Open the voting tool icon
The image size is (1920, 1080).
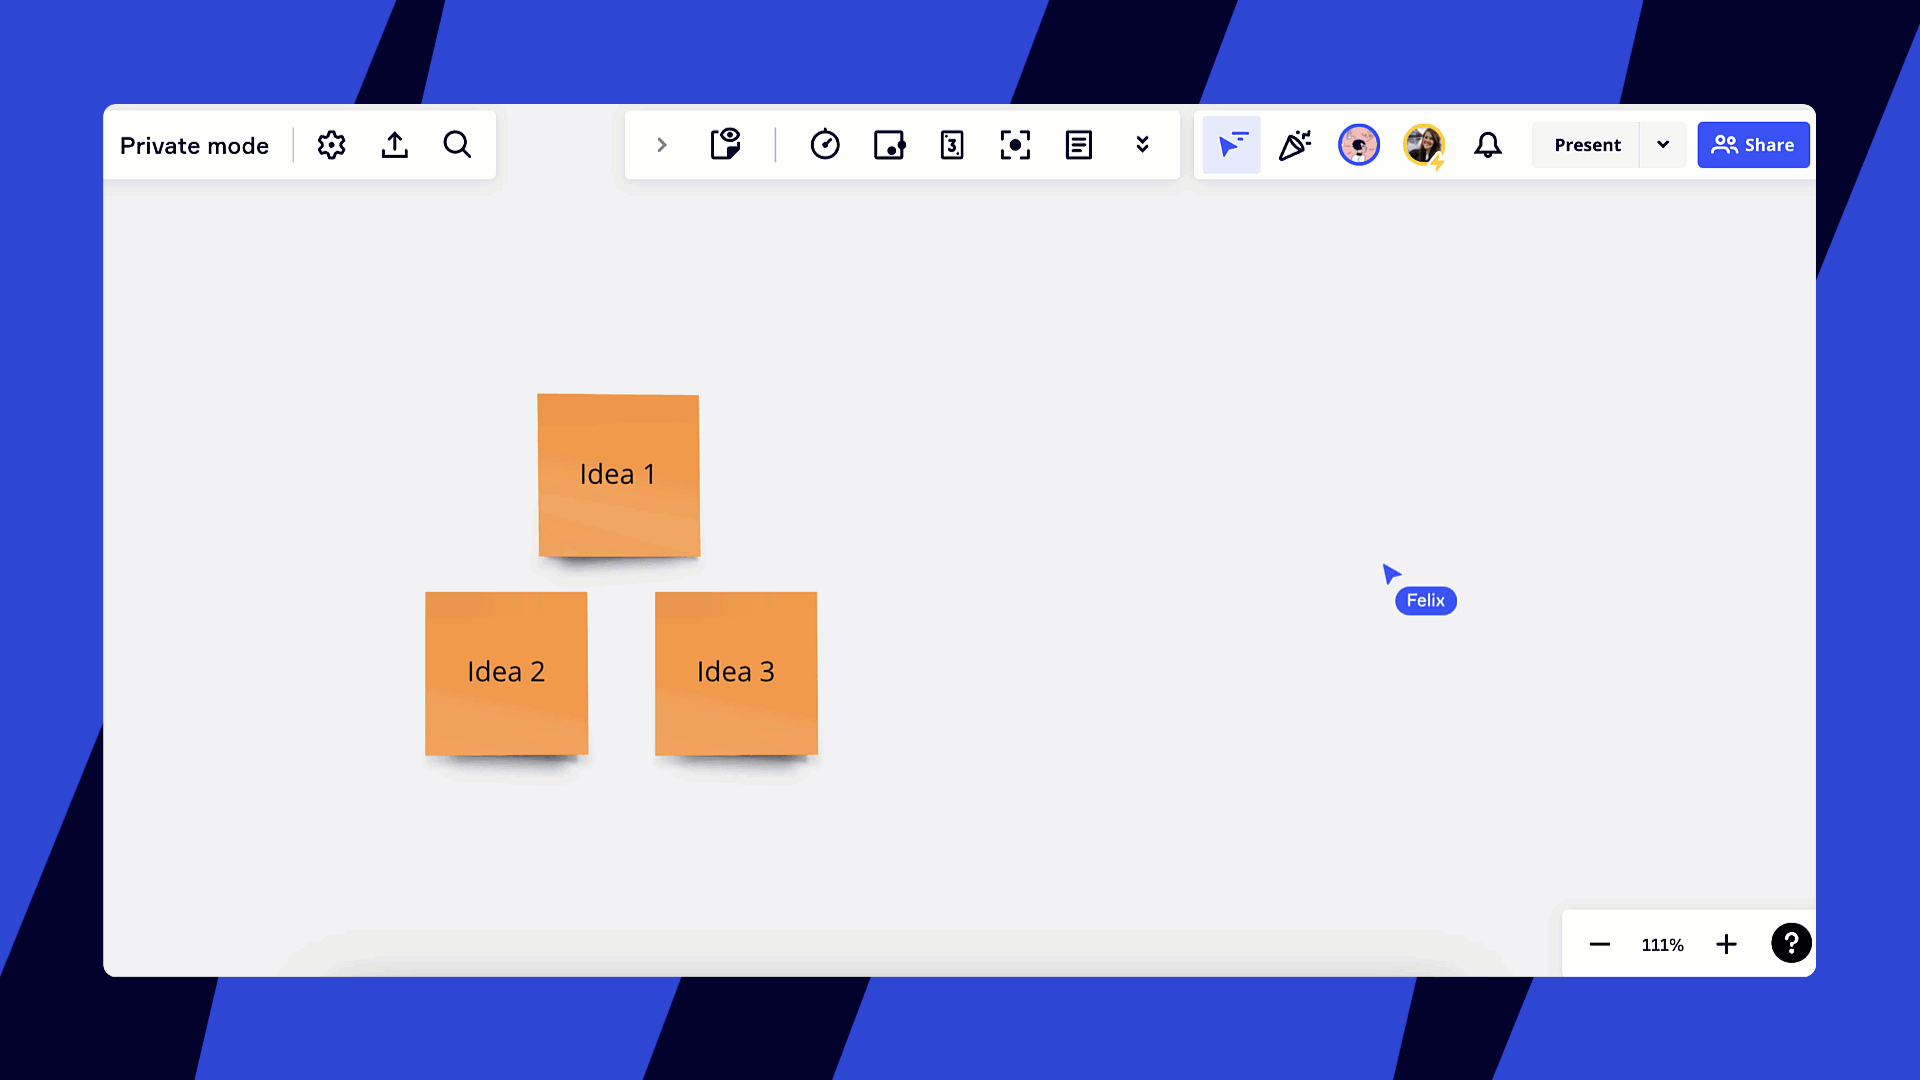pos(889,145)
